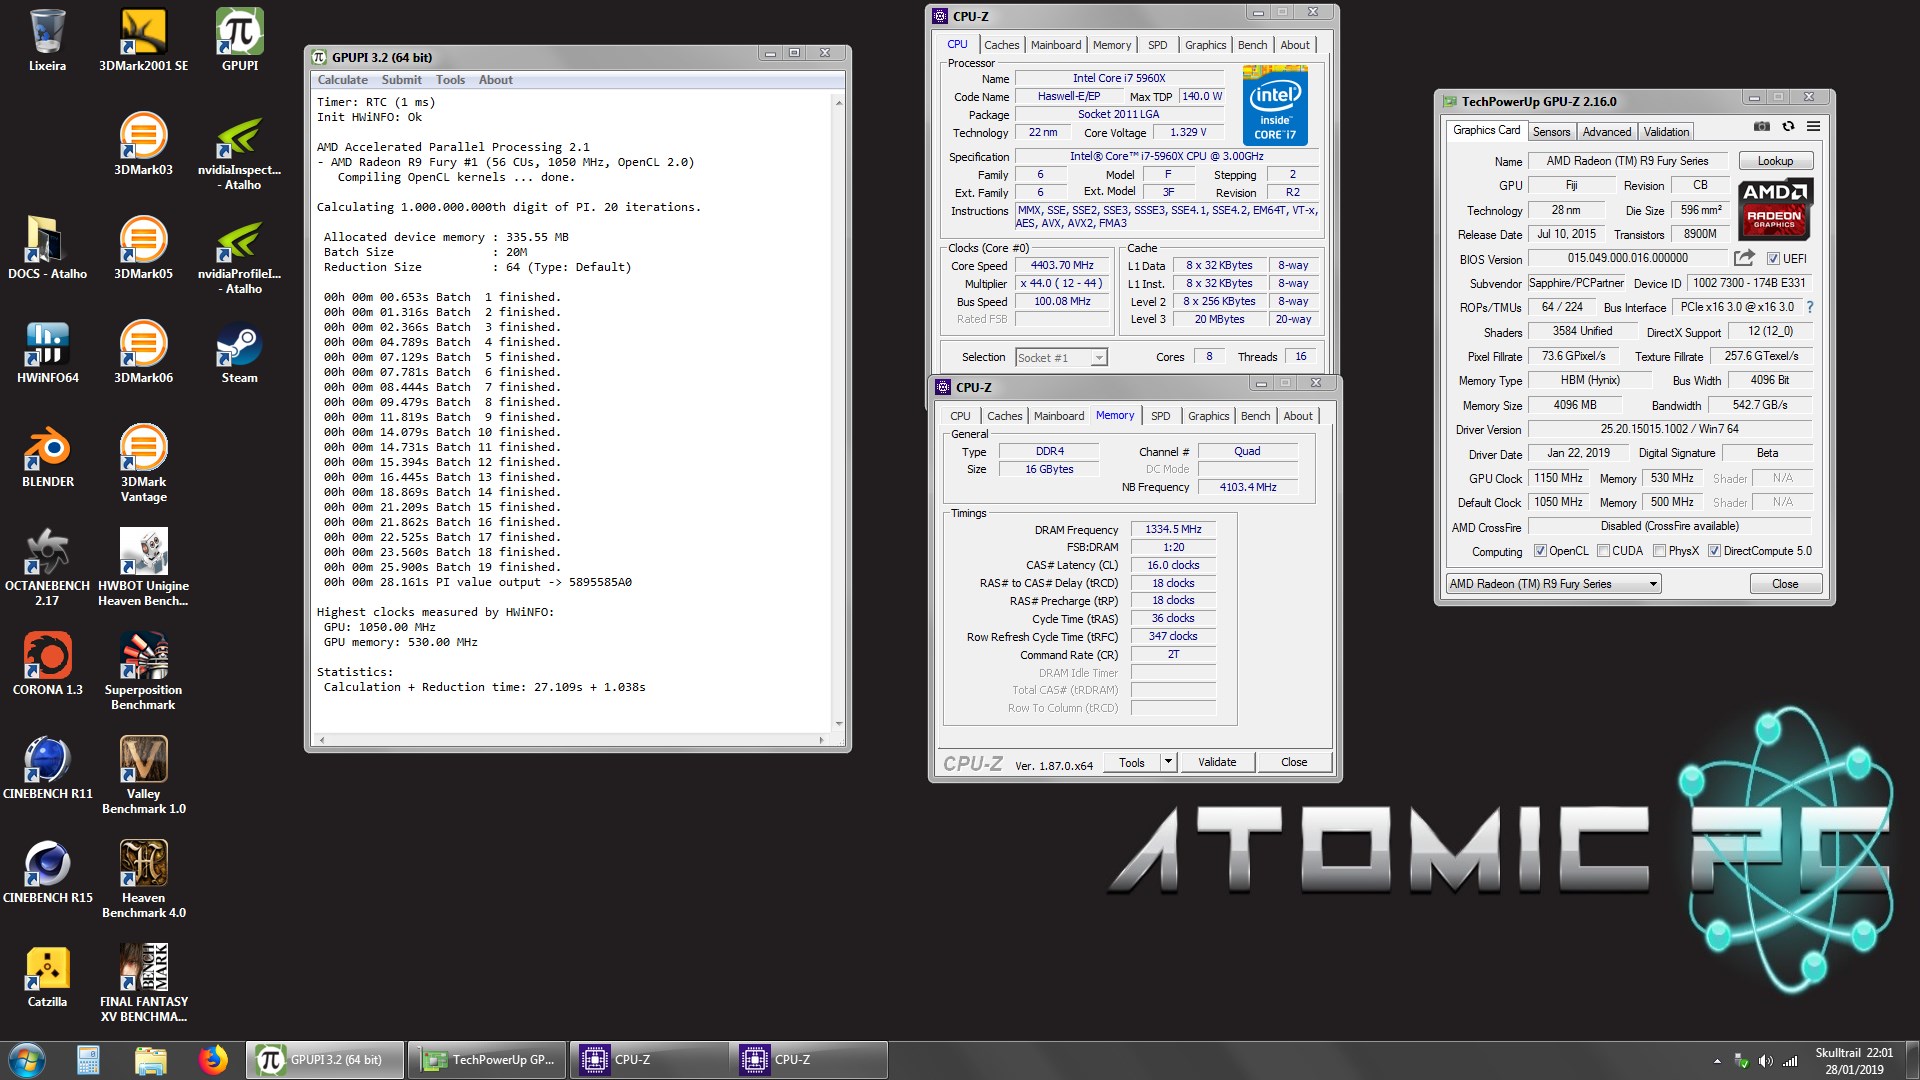1920x1080 pixels.
Task: Select SPD tab in lower CPU-Z window
Action: click(1160, 416)
